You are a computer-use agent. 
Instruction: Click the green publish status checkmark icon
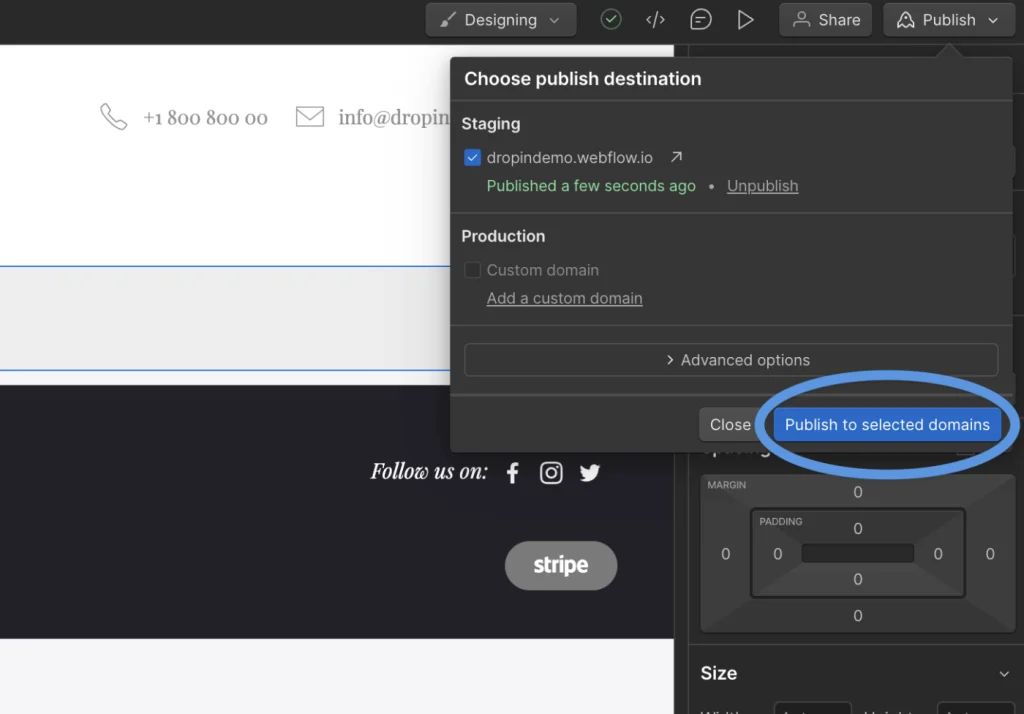coord(611,20)
